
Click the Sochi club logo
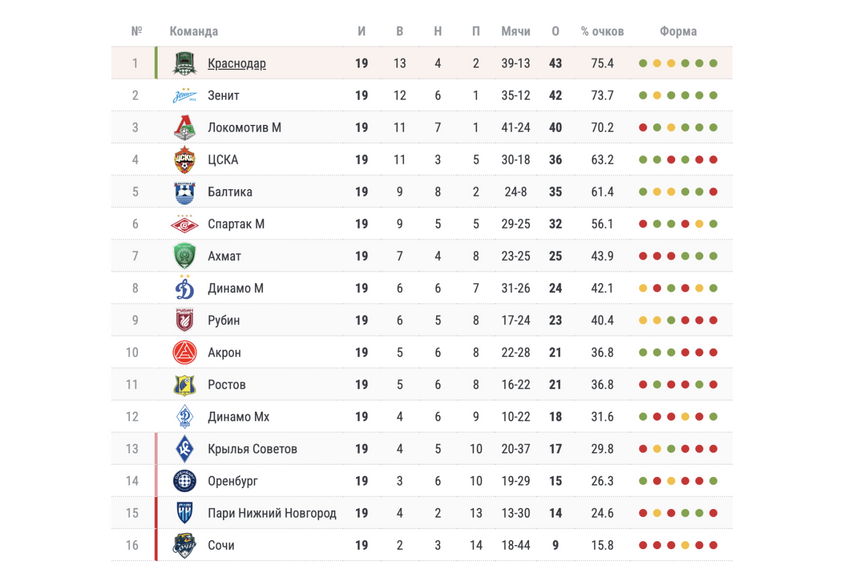[185, 545]
